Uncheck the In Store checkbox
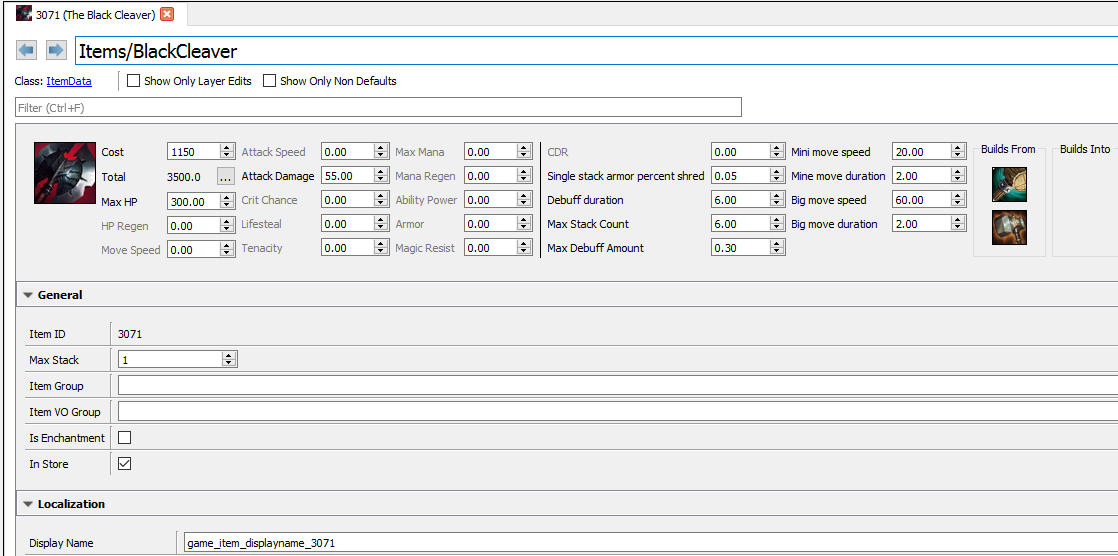 [x=125, y=464]
